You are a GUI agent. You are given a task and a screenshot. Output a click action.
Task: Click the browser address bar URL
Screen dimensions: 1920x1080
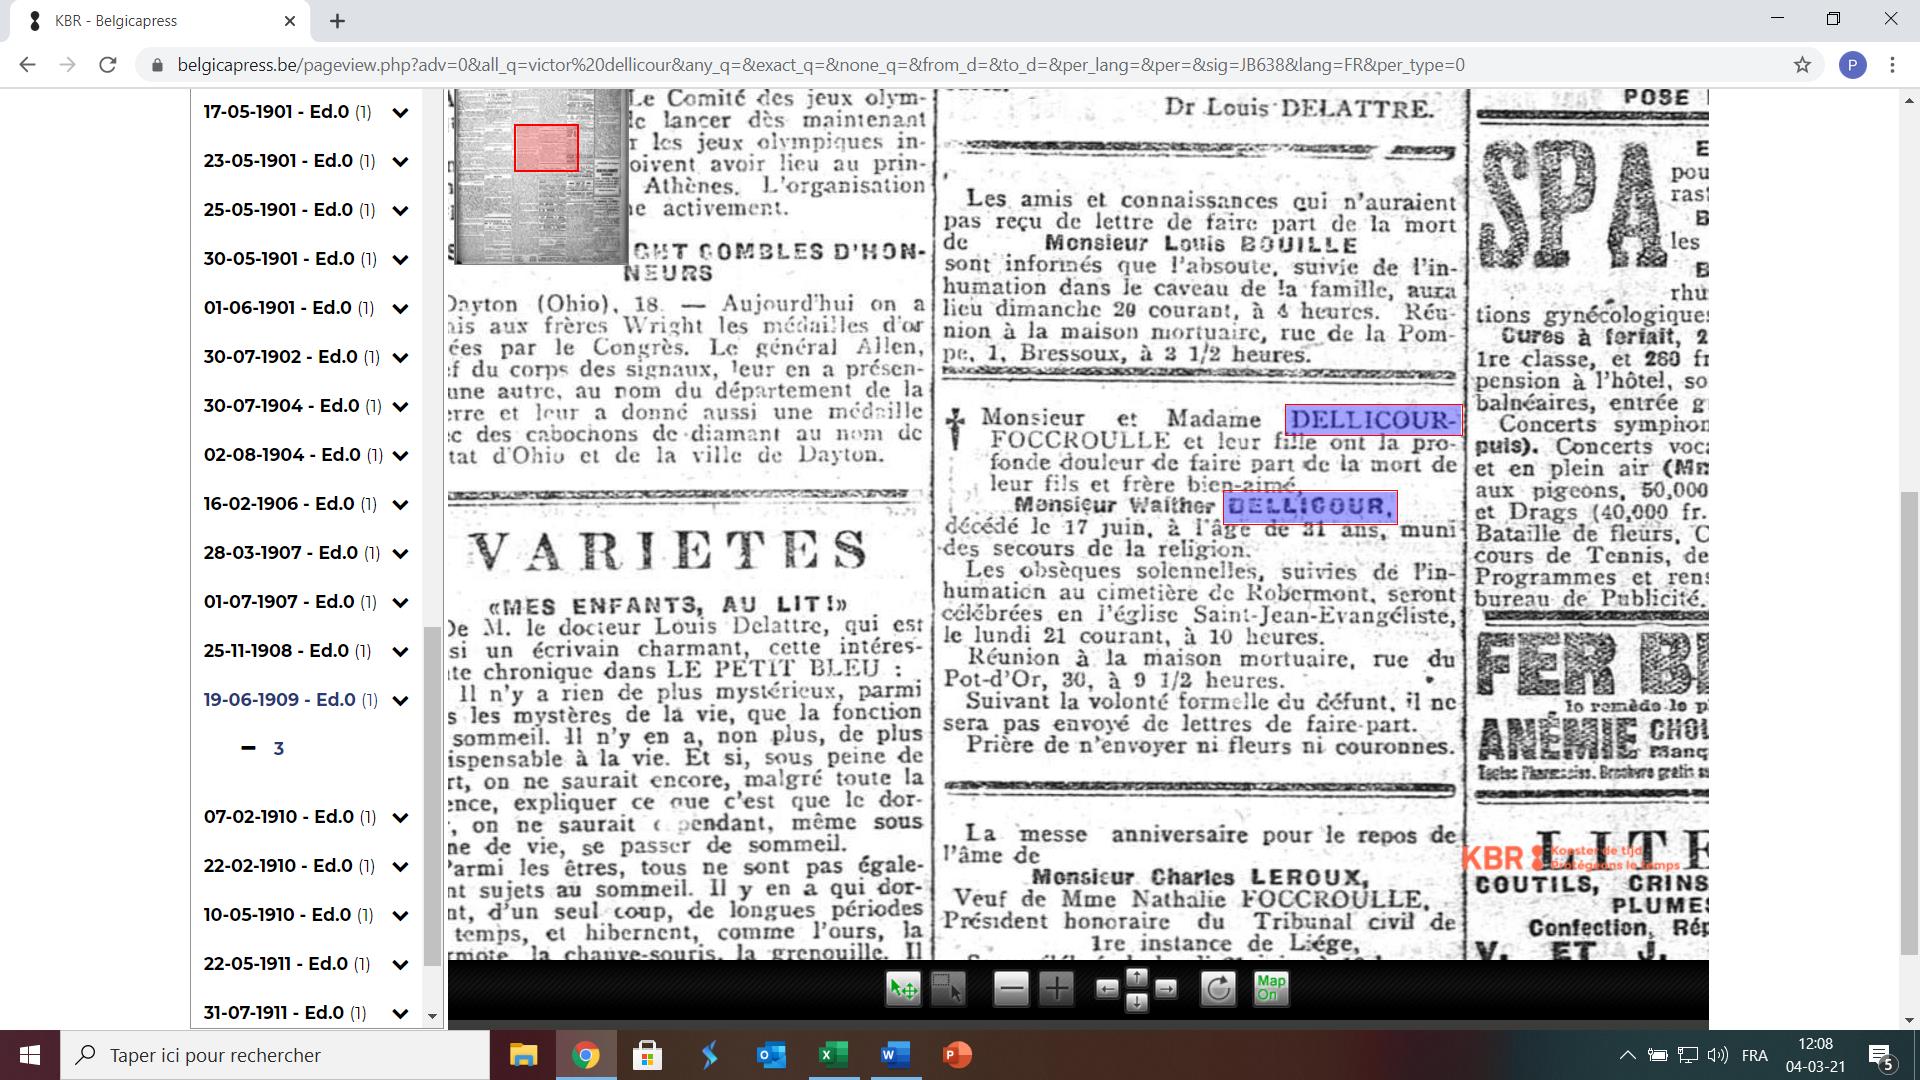point(820,65)
